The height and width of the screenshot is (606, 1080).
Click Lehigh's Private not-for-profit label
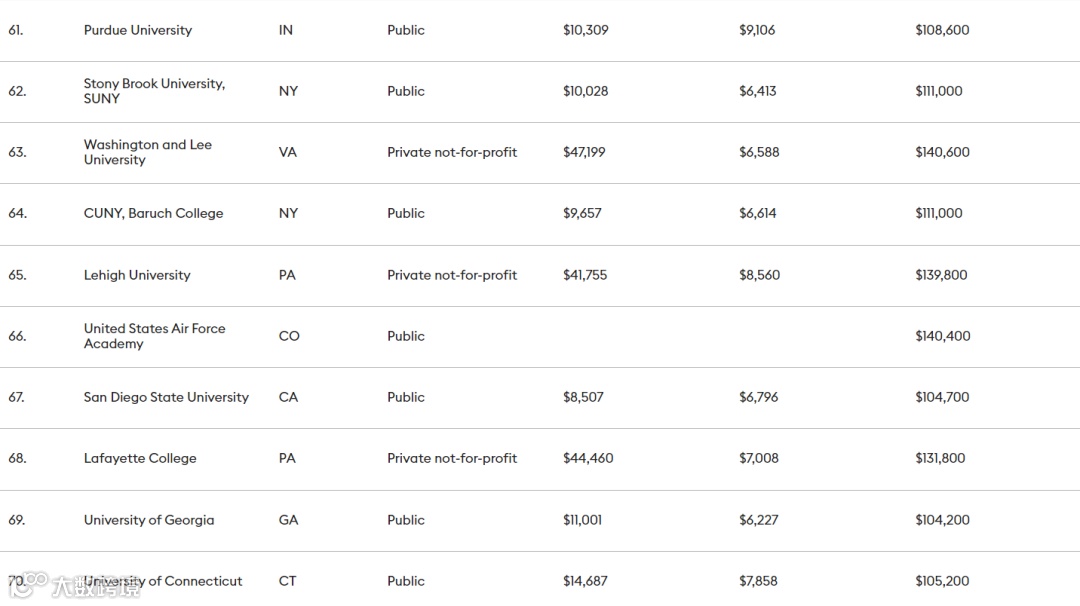[452, 275]
